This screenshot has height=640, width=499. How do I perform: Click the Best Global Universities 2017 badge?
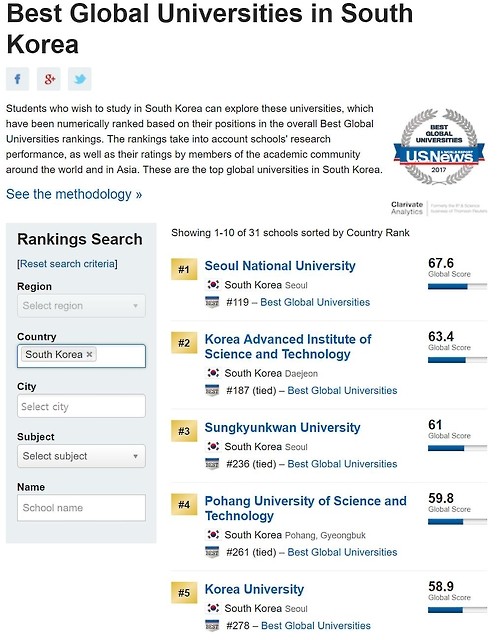tap(439, 147)
